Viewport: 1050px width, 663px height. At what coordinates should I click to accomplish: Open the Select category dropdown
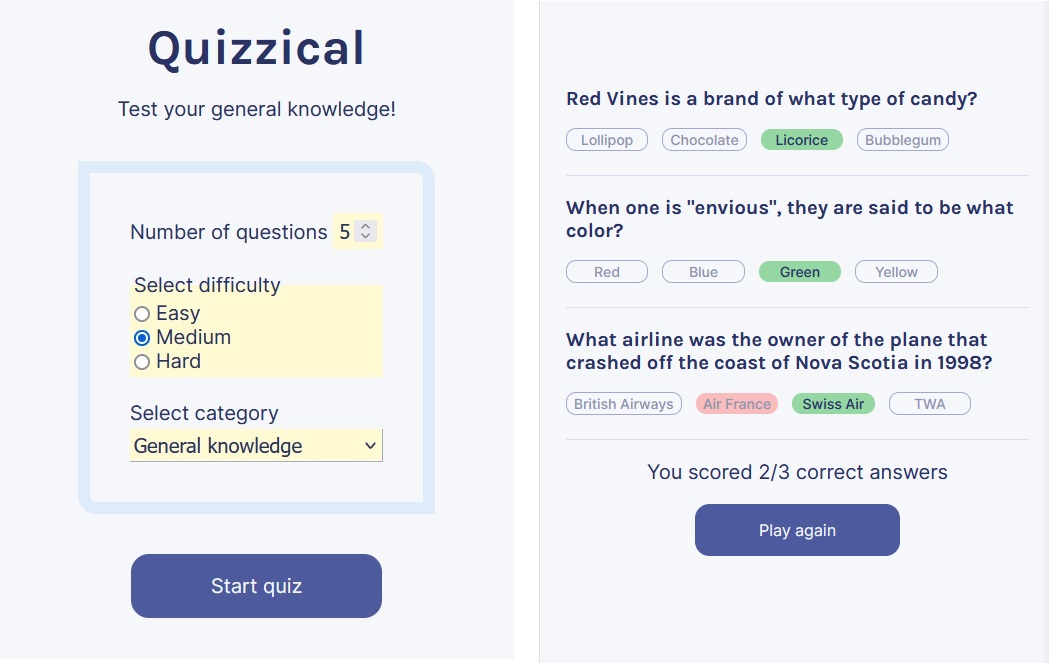(x=256, y=445)
